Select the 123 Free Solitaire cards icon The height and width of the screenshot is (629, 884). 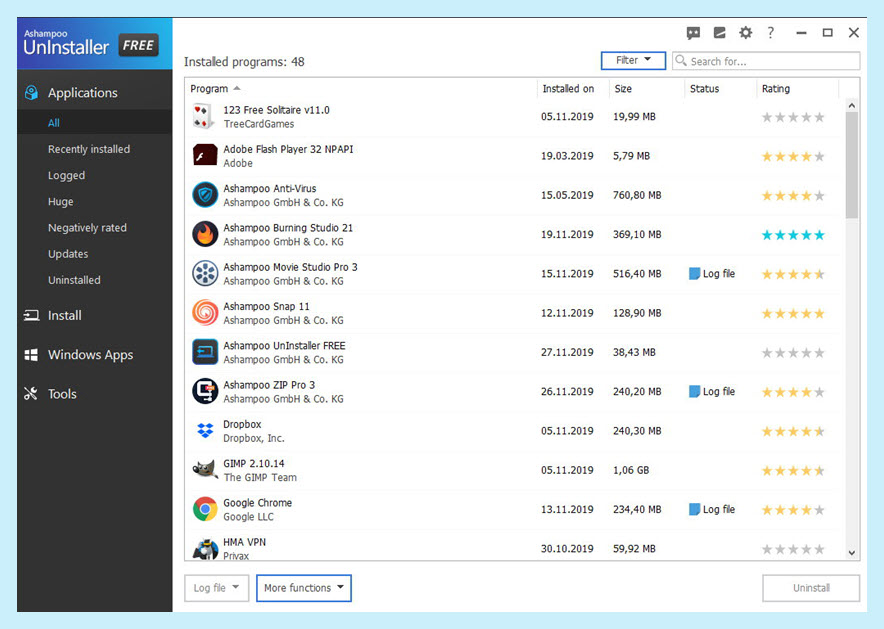203,117
